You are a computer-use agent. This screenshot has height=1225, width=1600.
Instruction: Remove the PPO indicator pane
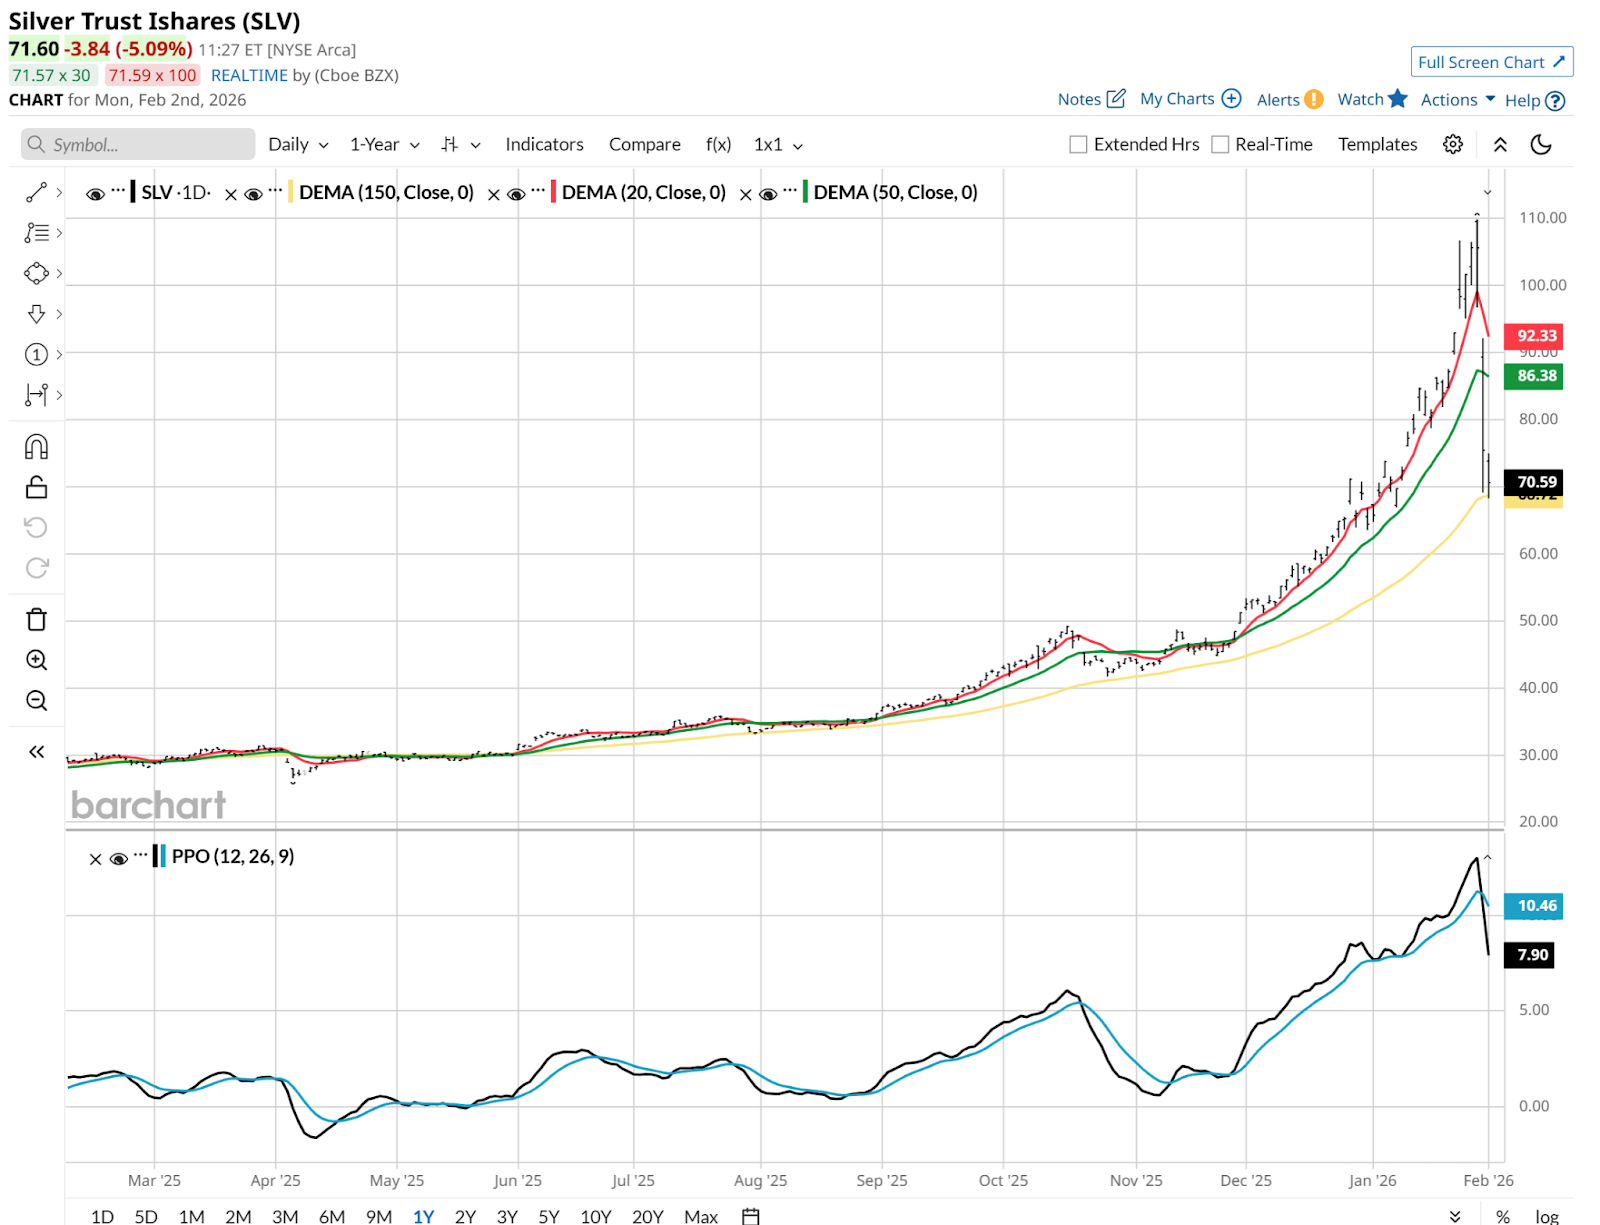point(96,859)
